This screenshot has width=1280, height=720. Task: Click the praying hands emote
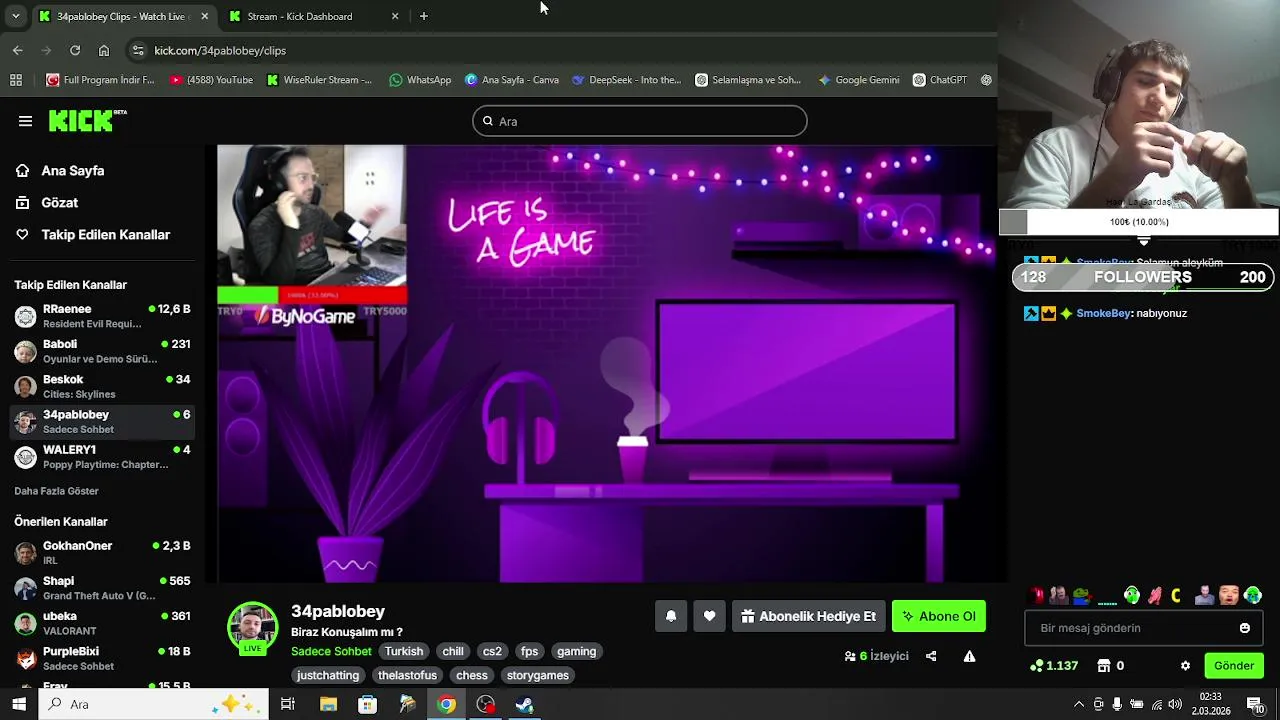tap(1155, 595)
